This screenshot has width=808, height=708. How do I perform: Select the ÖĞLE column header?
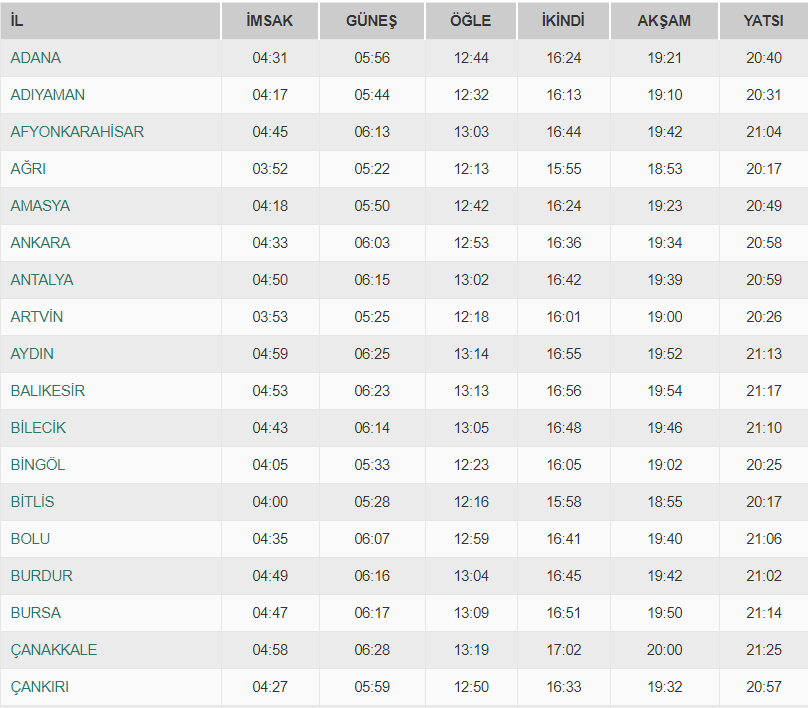click(471, 21)
